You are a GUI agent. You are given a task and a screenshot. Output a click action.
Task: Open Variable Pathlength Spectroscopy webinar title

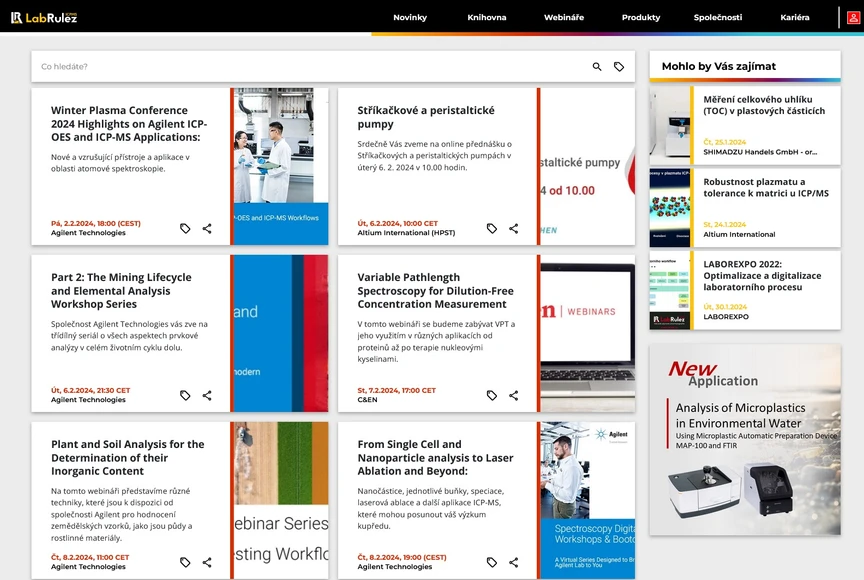(435, 291)
